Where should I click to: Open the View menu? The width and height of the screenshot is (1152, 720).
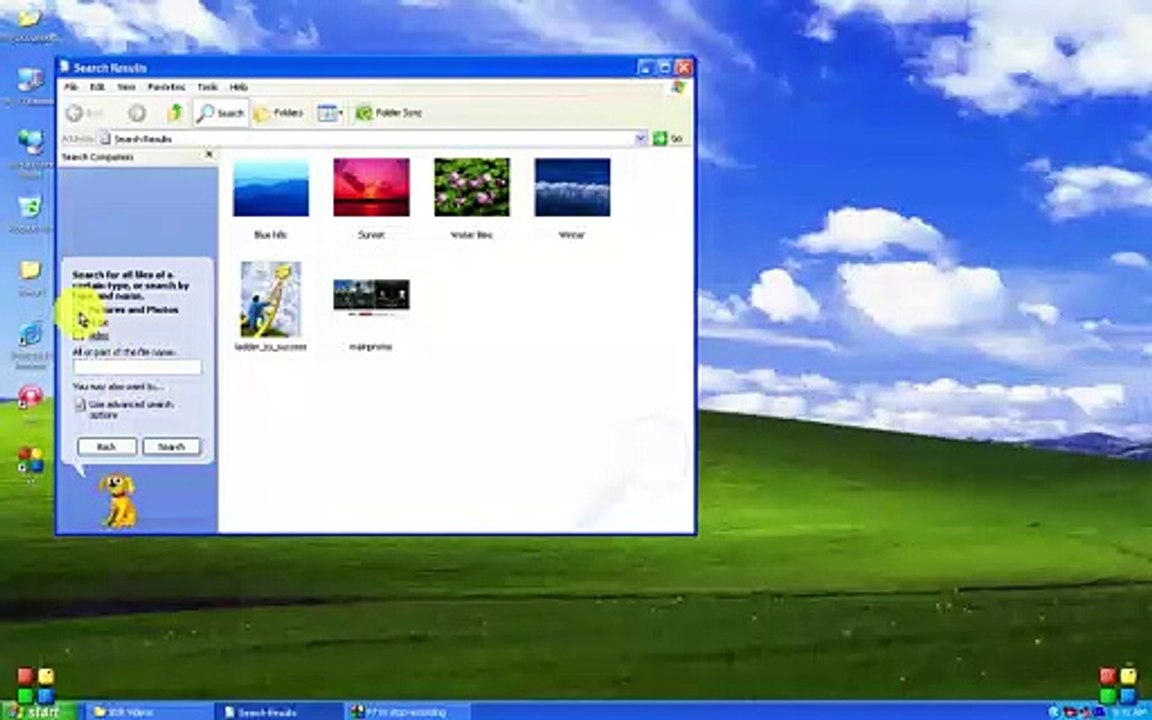pyautogui.click(x=126, y=87)
